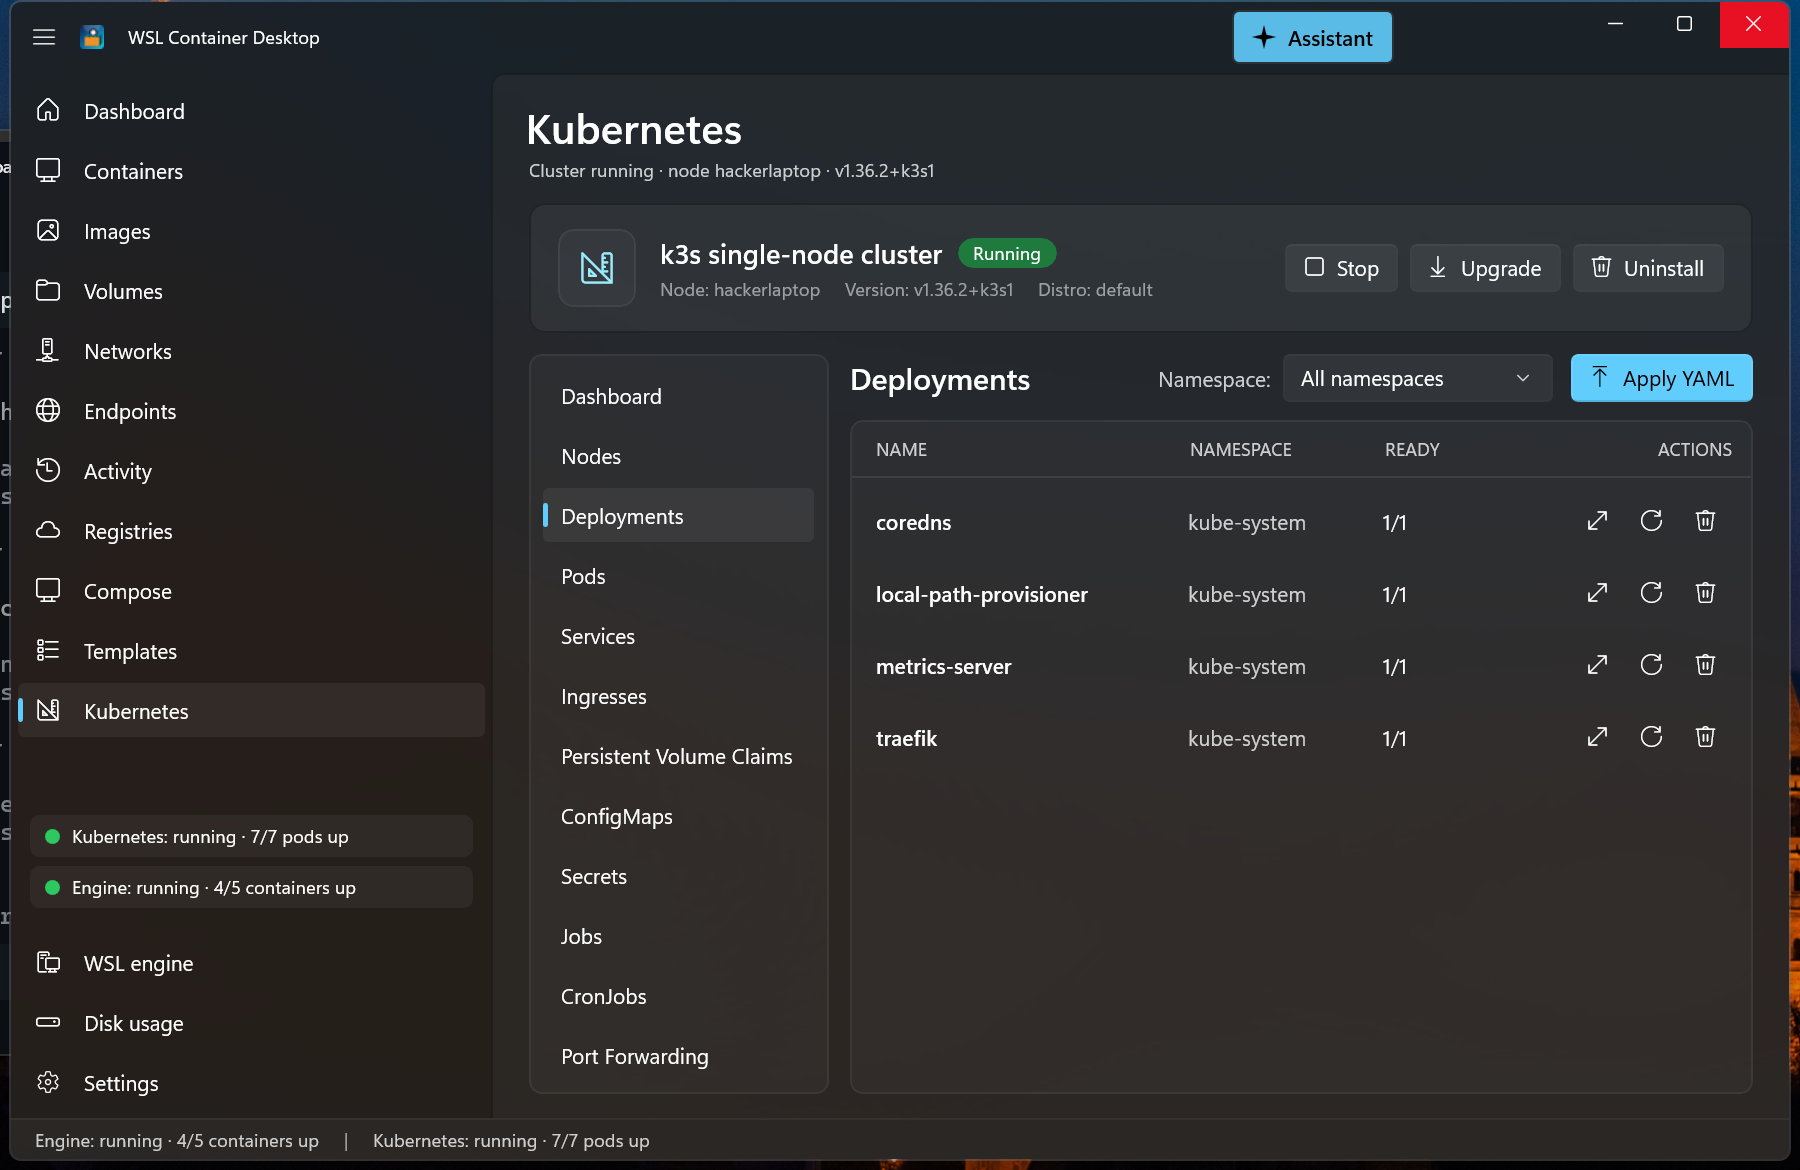
Task: Click the WSL Container Desktop app icon
Action: 92,38
